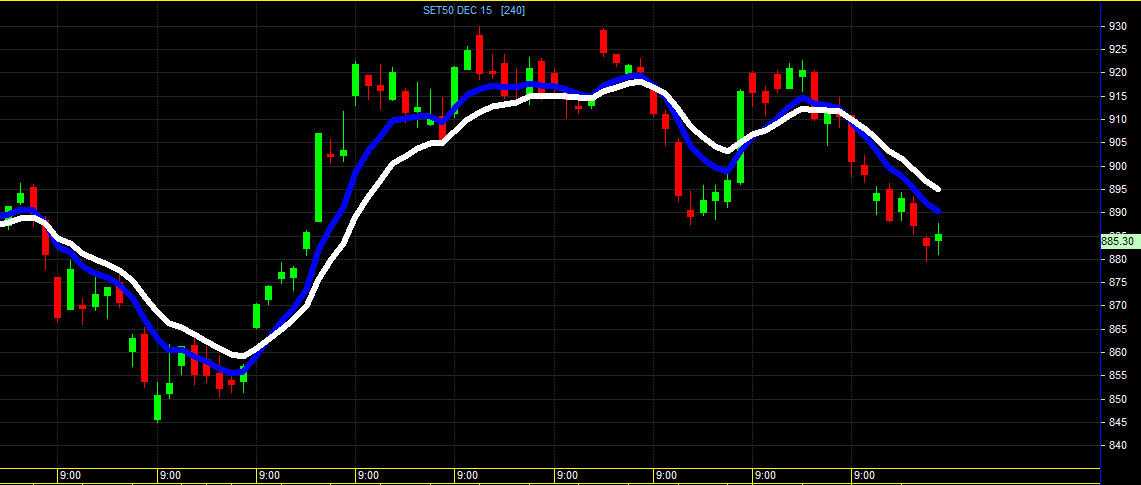Select the white moving average line
This screenshot has height=485, width=1141.
(393, 165)
